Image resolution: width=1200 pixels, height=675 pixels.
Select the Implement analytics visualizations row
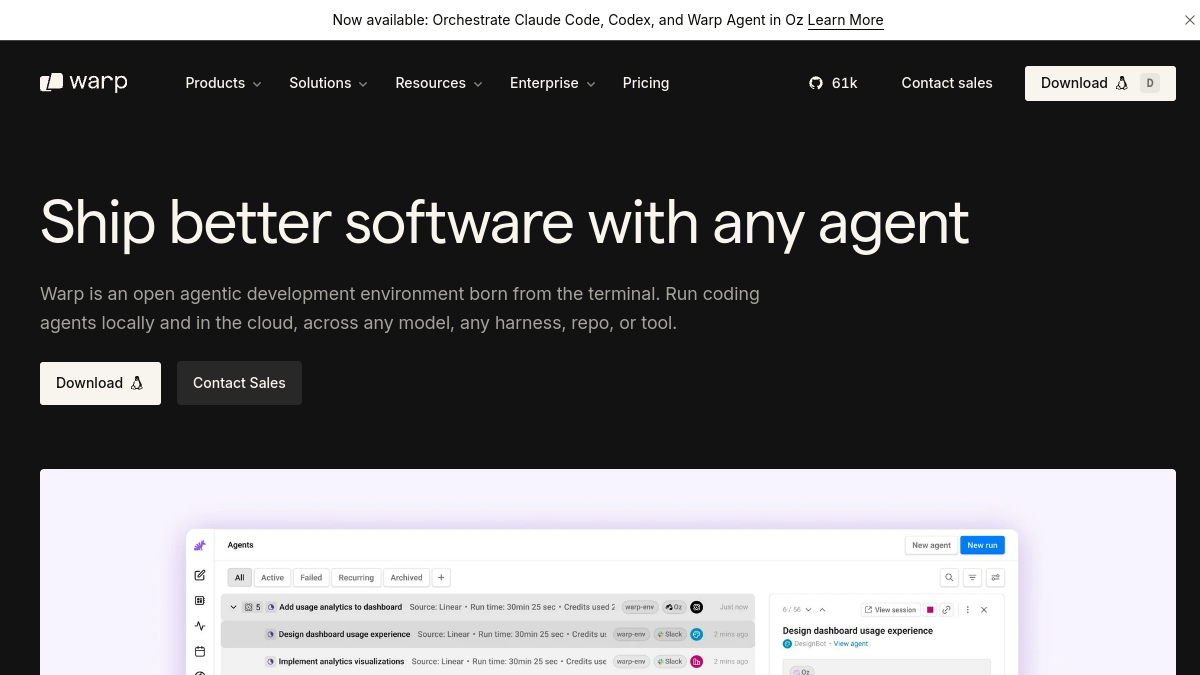(488, 661)
